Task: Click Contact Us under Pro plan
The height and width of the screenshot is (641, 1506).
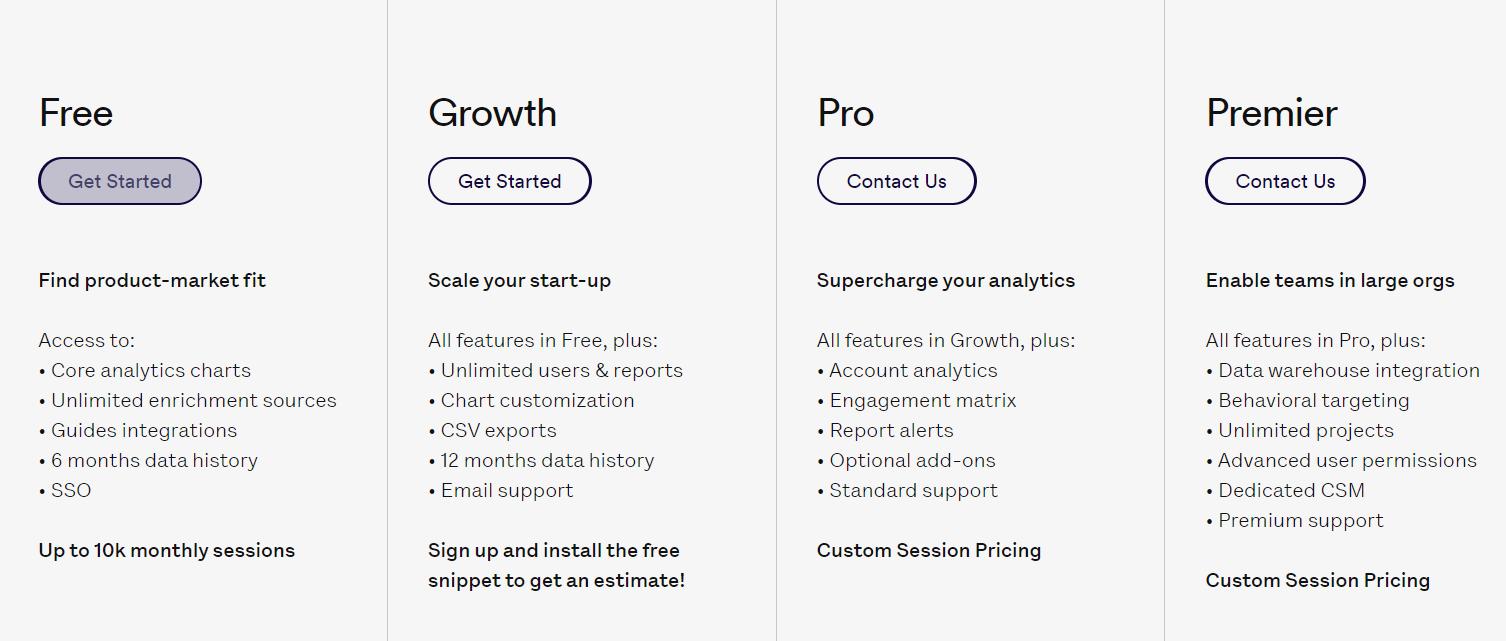Action: coord(897,181)
